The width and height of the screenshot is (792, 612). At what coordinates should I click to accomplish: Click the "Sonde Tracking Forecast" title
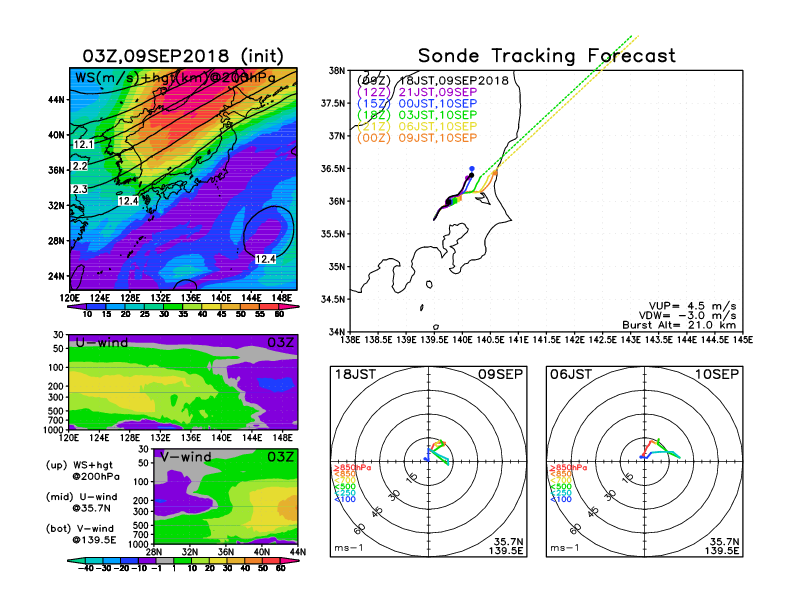pyautogui.click(x=547, y=55)
